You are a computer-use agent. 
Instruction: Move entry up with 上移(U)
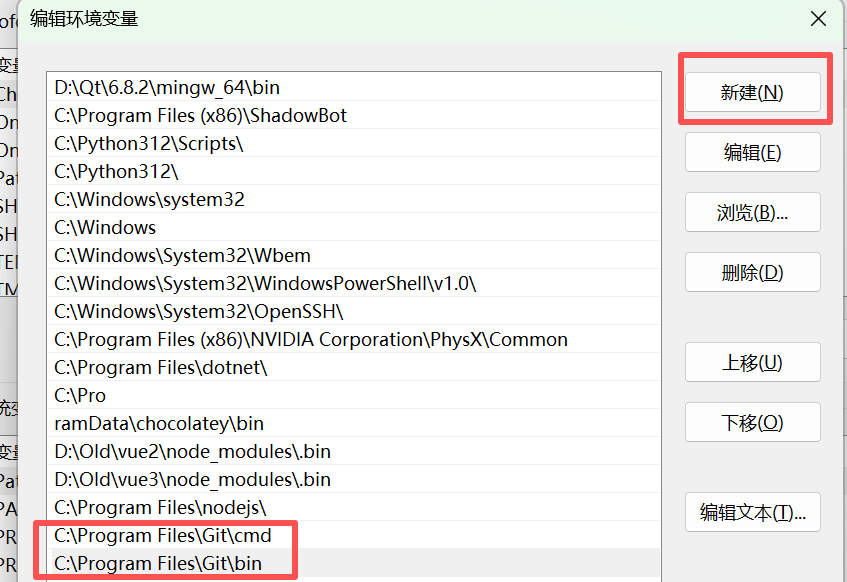[752, 362]
